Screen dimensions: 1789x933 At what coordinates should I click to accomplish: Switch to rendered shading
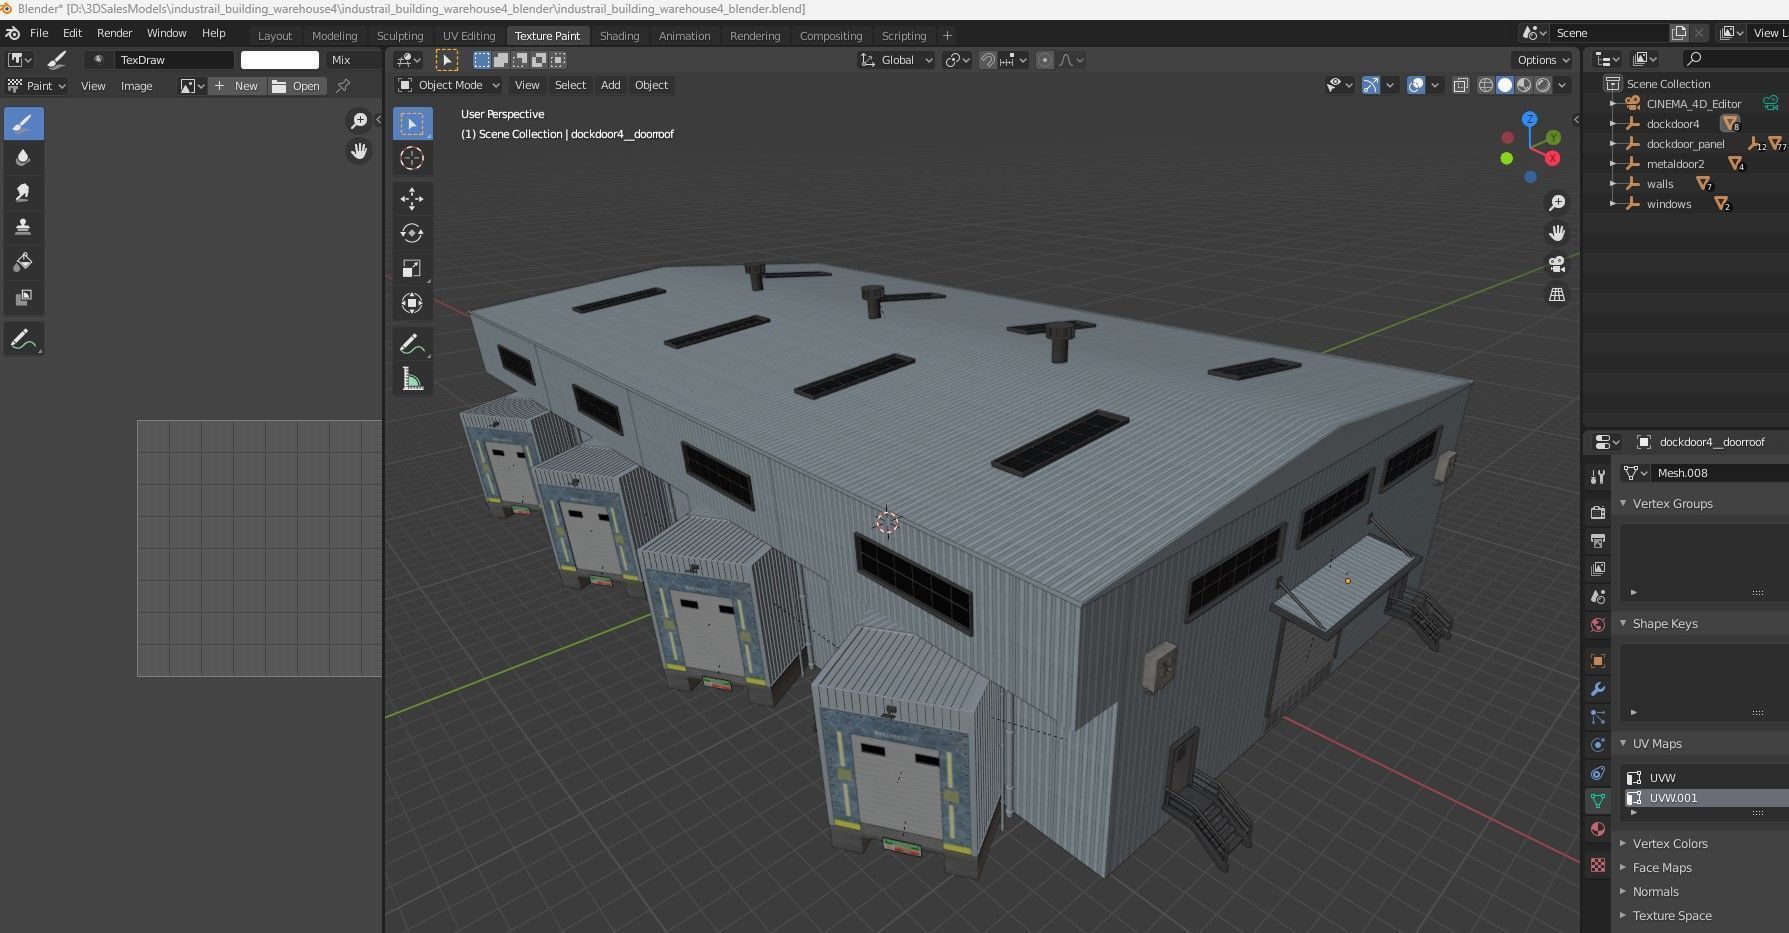[1543, 85]
